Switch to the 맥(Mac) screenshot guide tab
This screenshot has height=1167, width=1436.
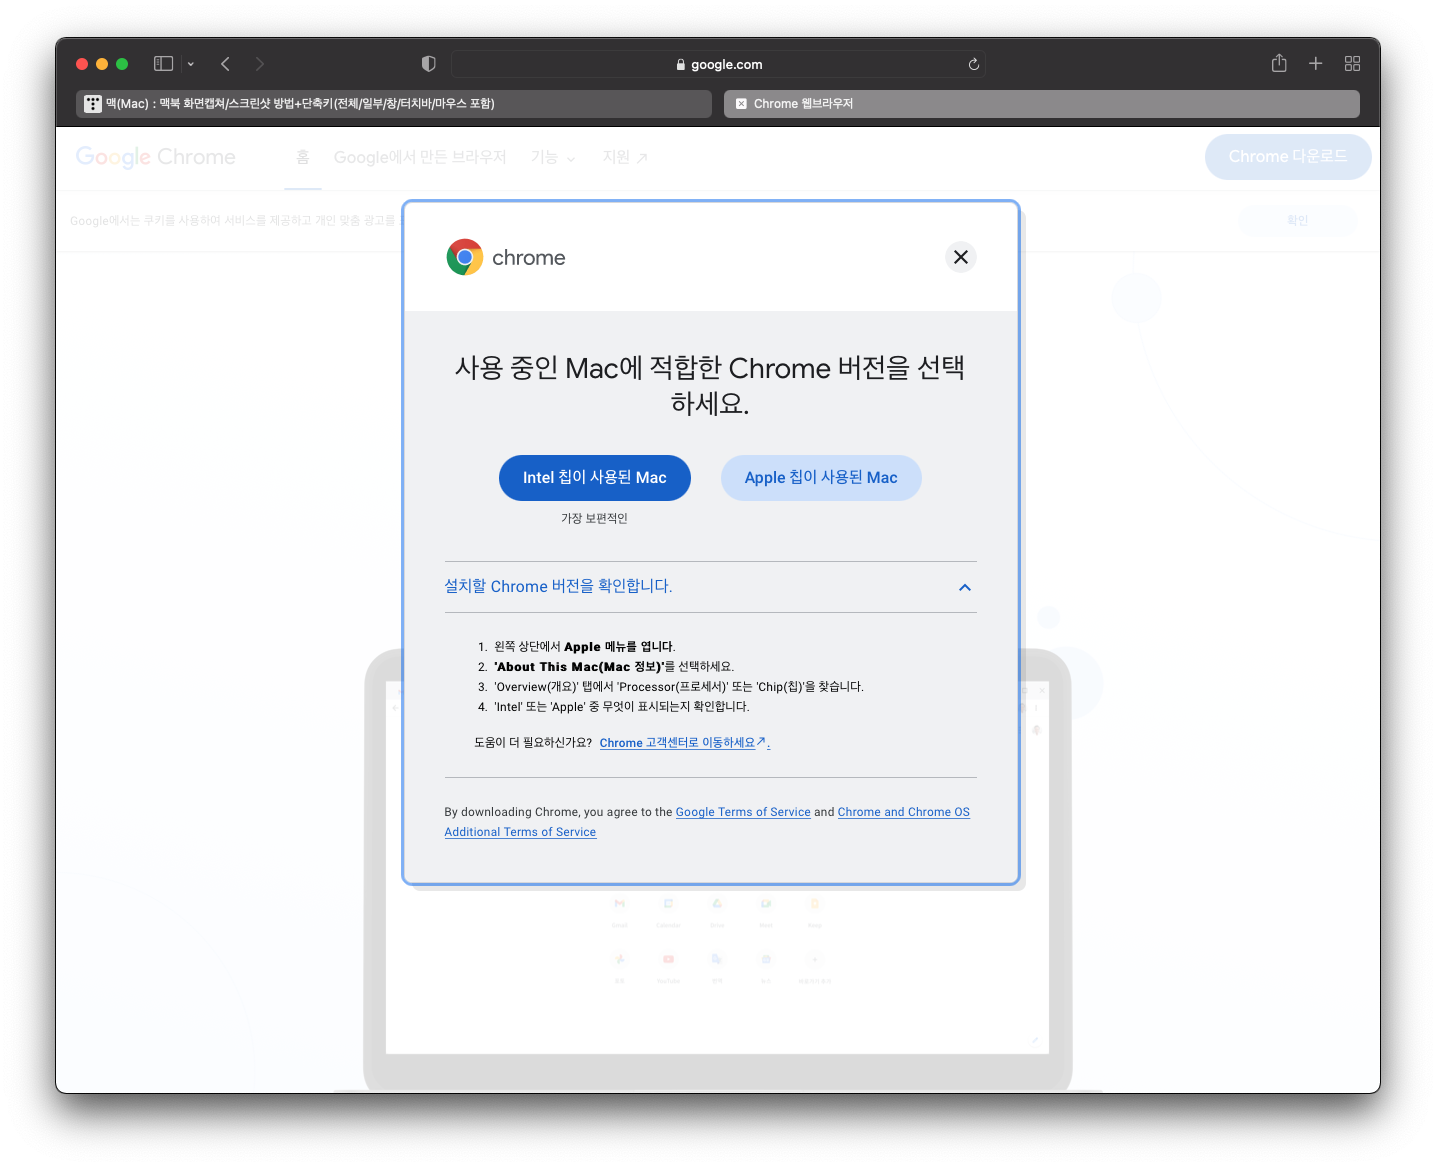394,103
